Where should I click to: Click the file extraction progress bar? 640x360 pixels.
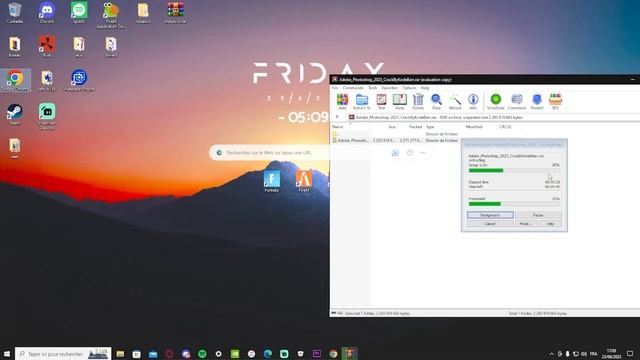[514, 170]
